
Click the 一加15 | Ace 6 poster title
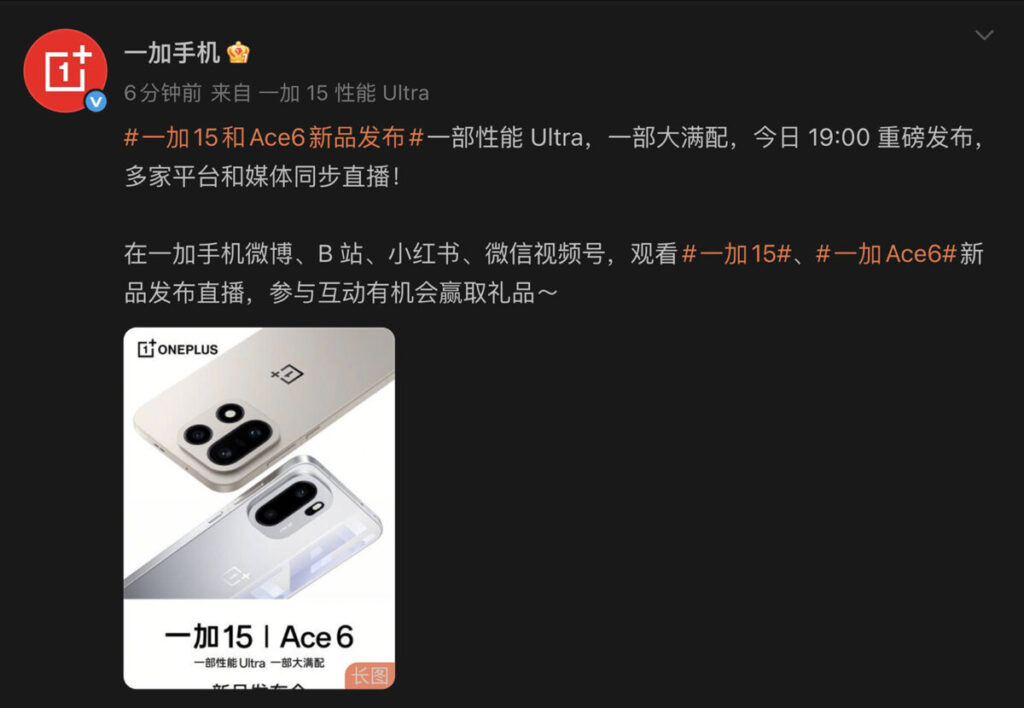[259, 637]
